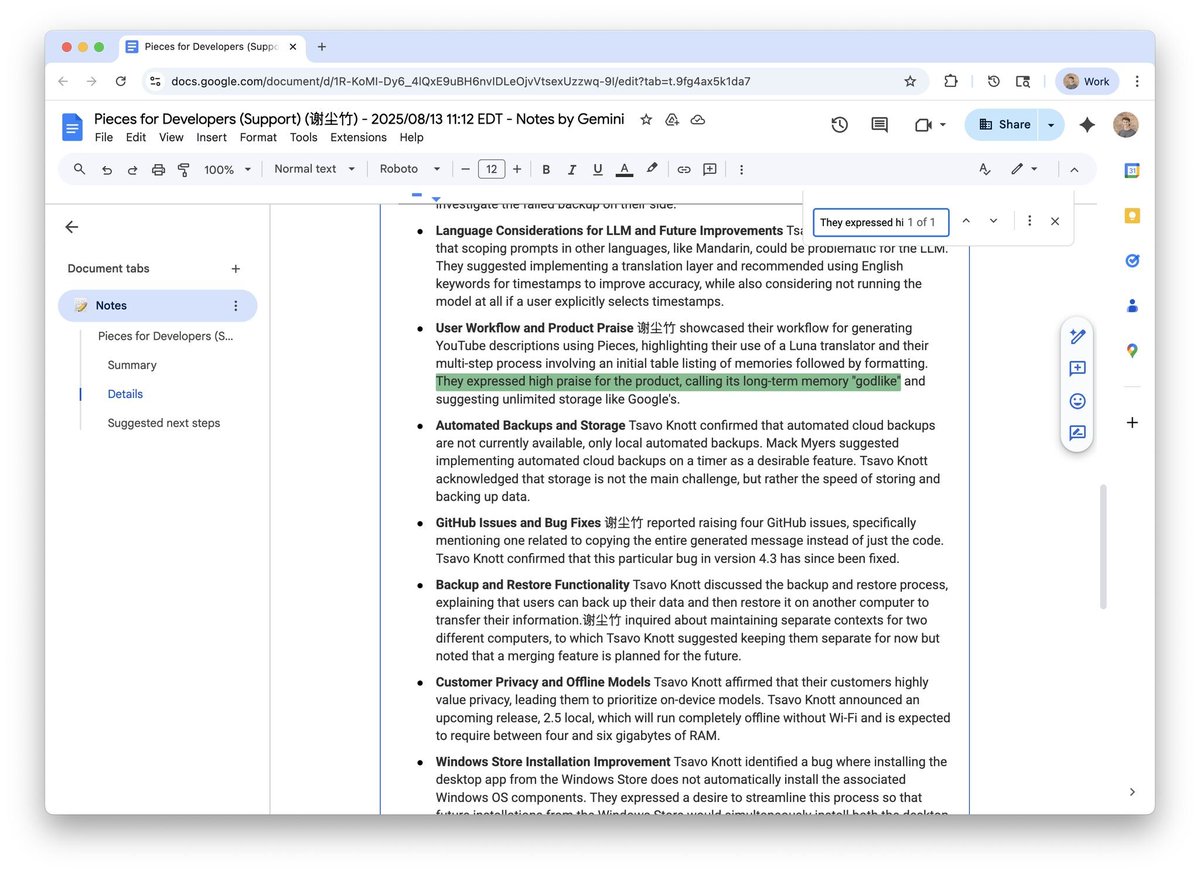
Task: Open Format menu
Action: tap(258, 138)
